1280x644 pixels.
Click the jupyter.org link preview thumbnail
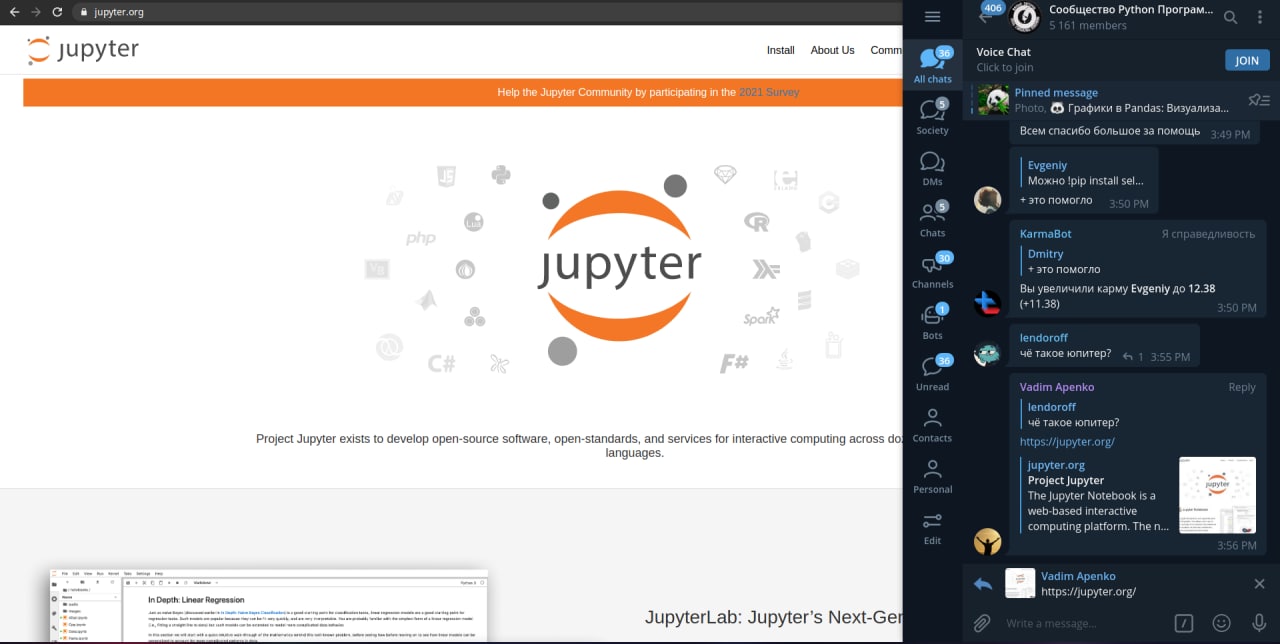click(1217, 495)
